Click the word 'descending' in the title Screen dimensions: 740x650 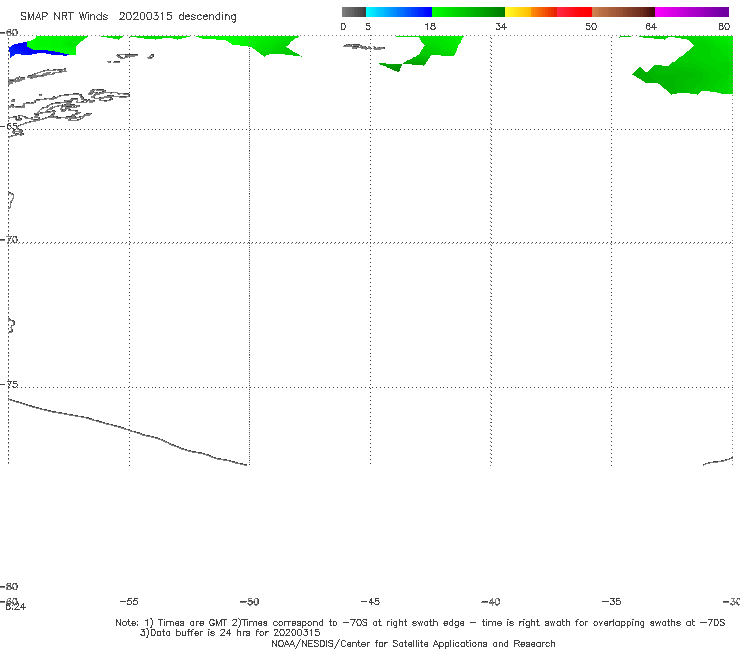pyautogui.click(x=207, y=17)
